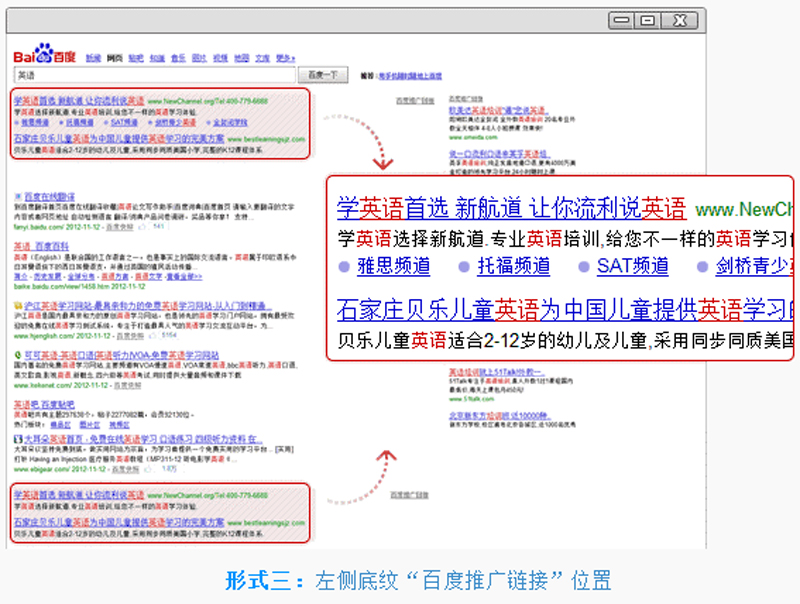The image size is (800, 604).
Task: Close the browser window
Action: (x=680, y=20)
